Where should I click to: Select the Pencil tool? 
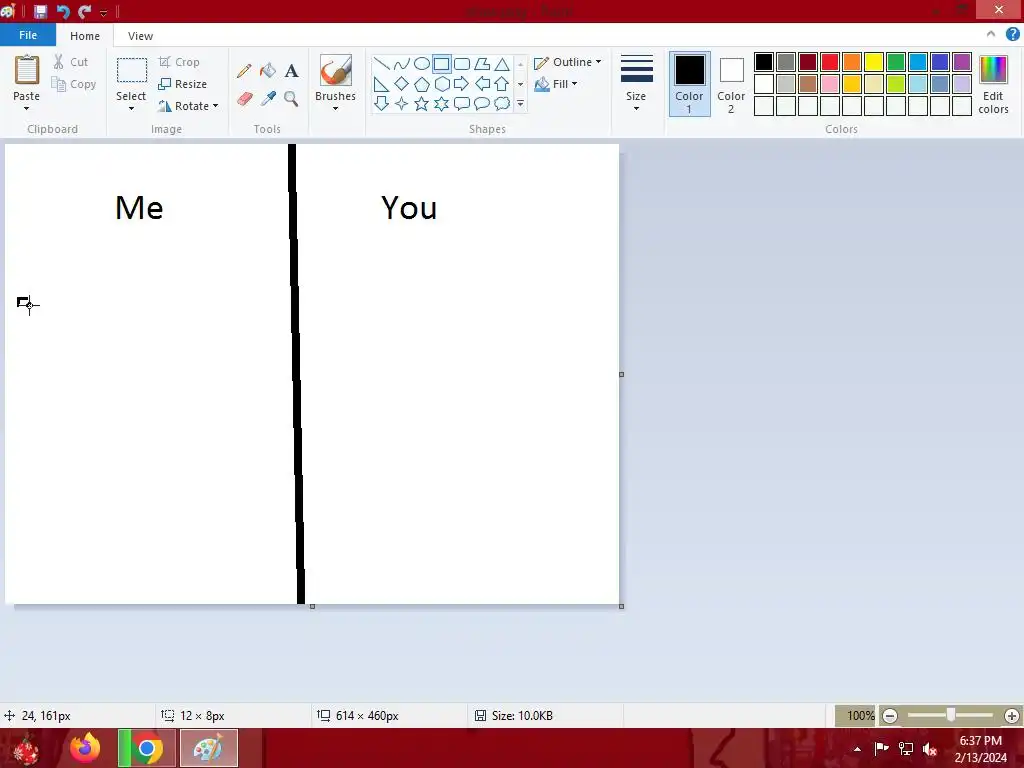pos(244,71)
